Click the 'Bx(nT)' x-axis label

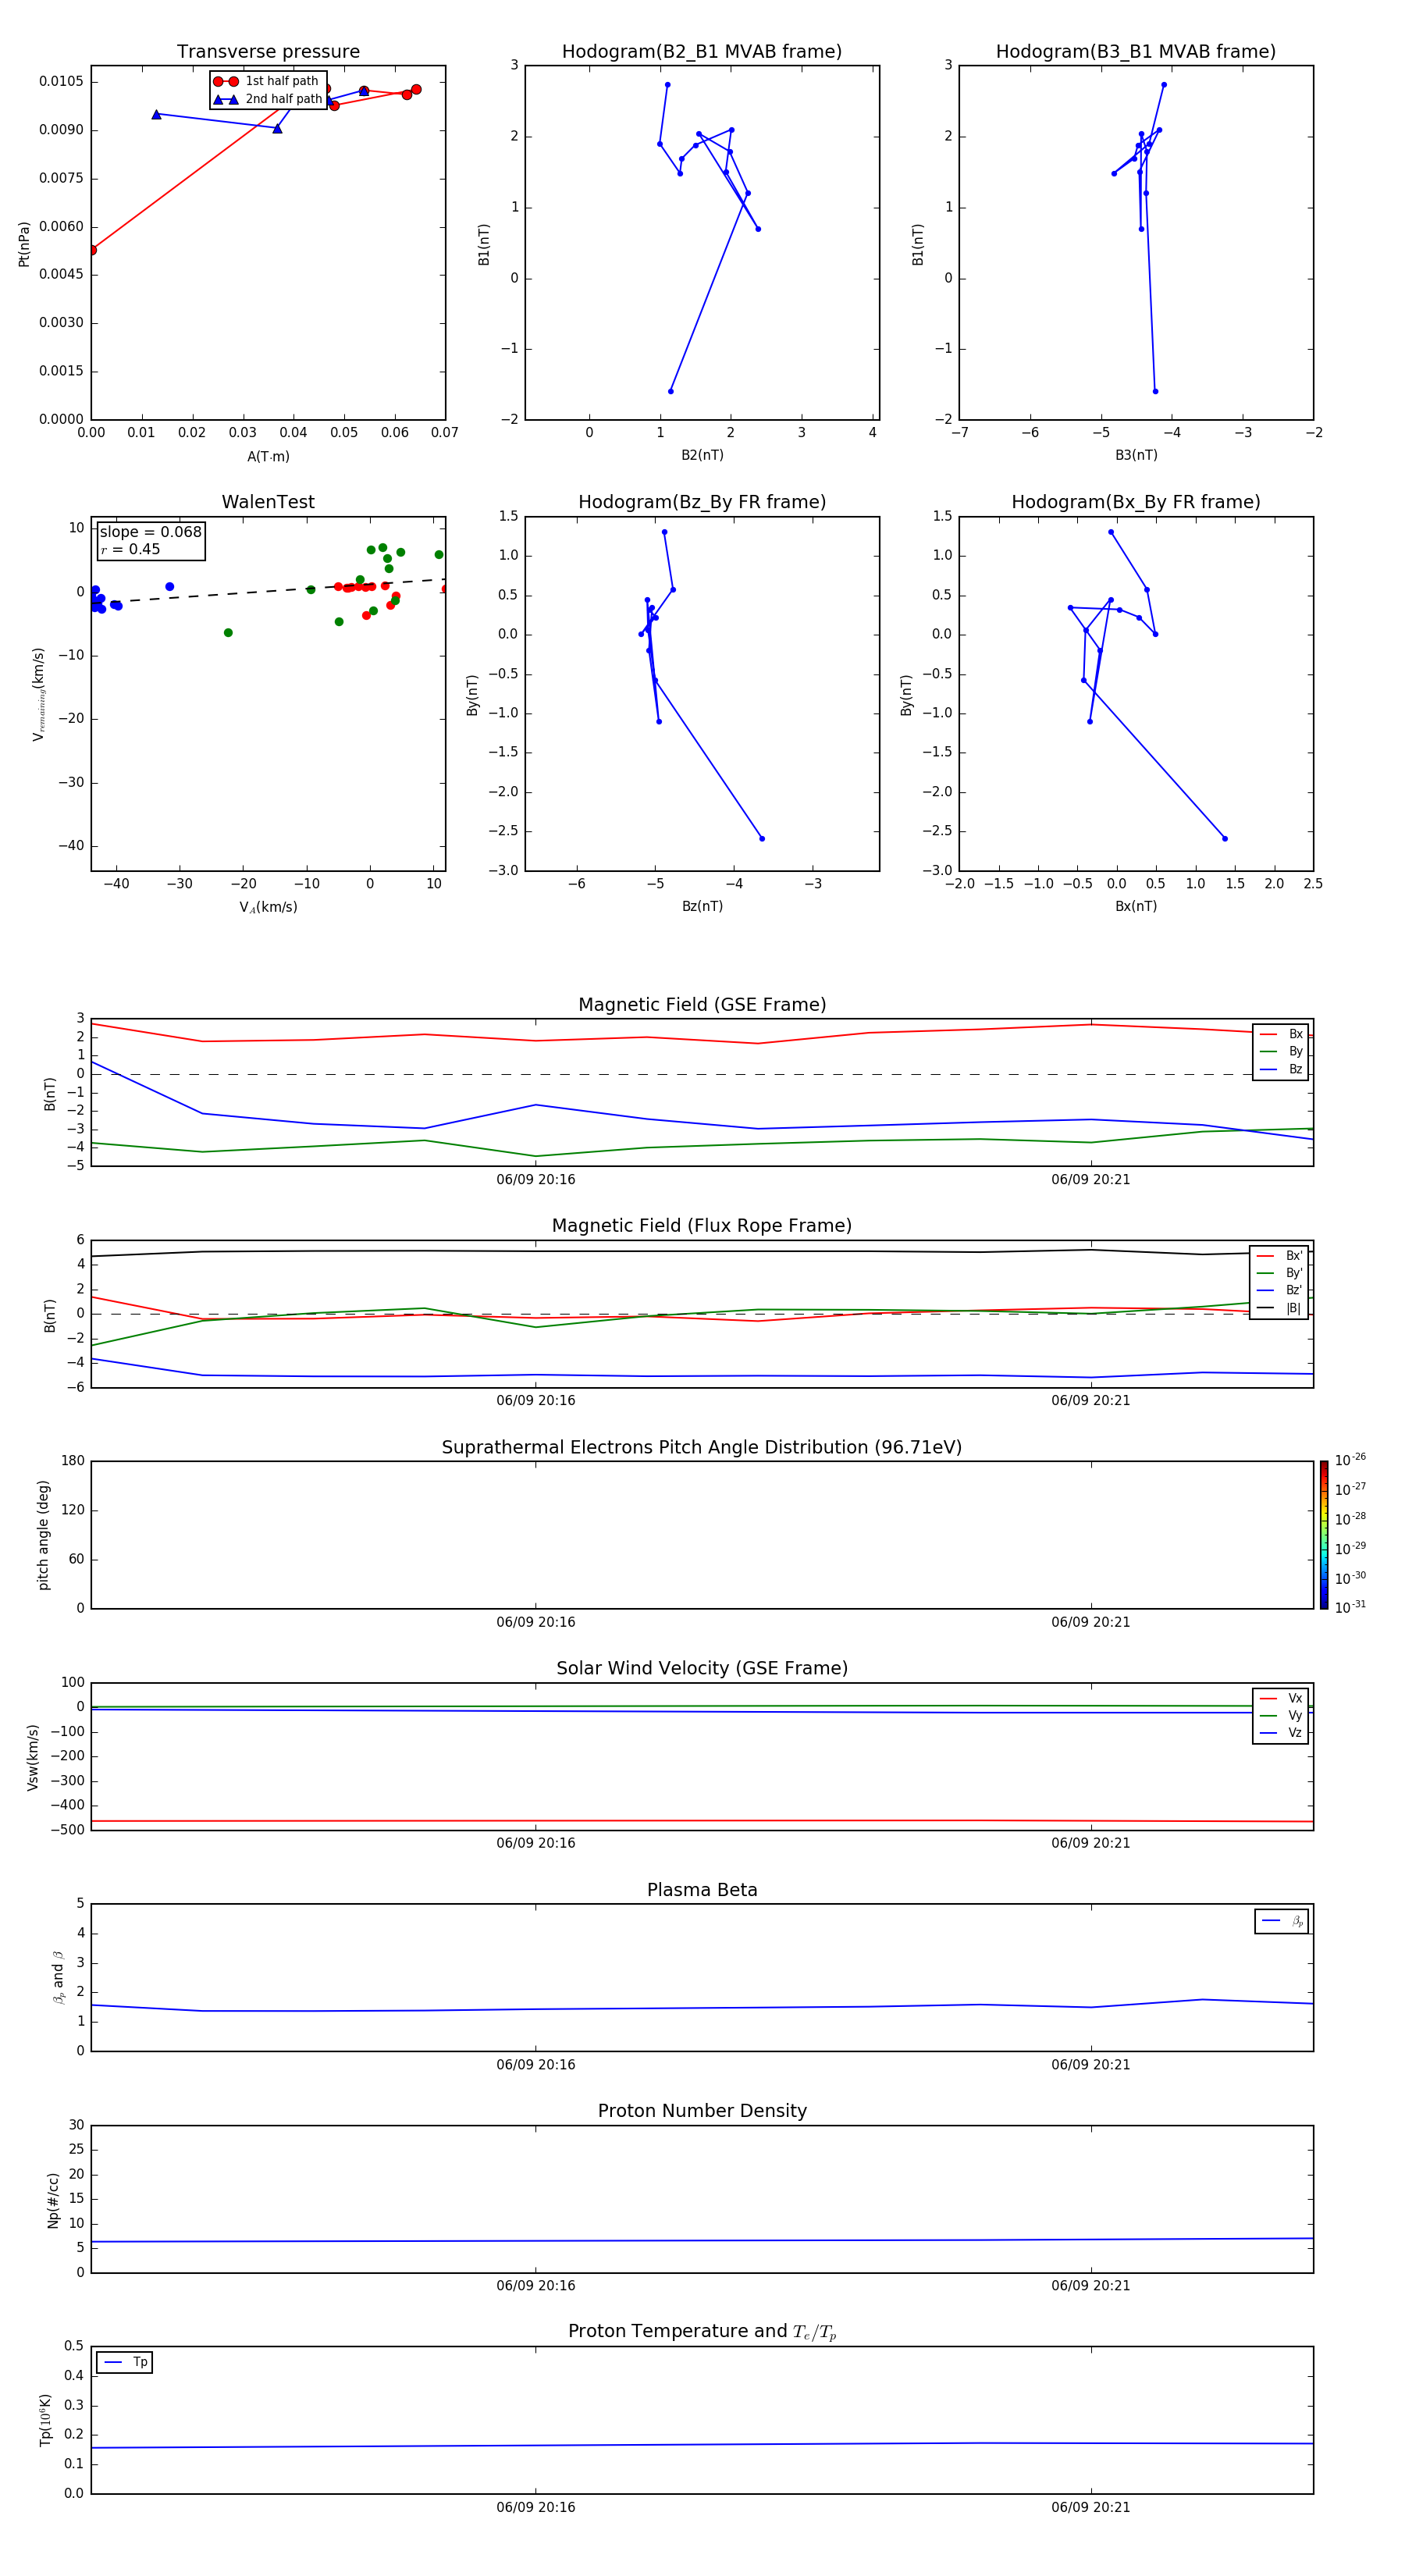coord(1136,906)
